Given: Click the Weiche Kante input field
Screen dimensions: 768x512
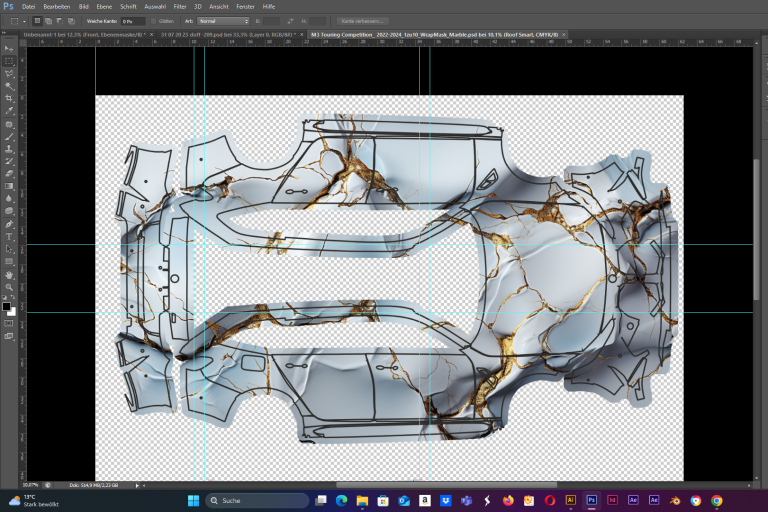Looking at the screenshot, I should click(x=133, y=21).
